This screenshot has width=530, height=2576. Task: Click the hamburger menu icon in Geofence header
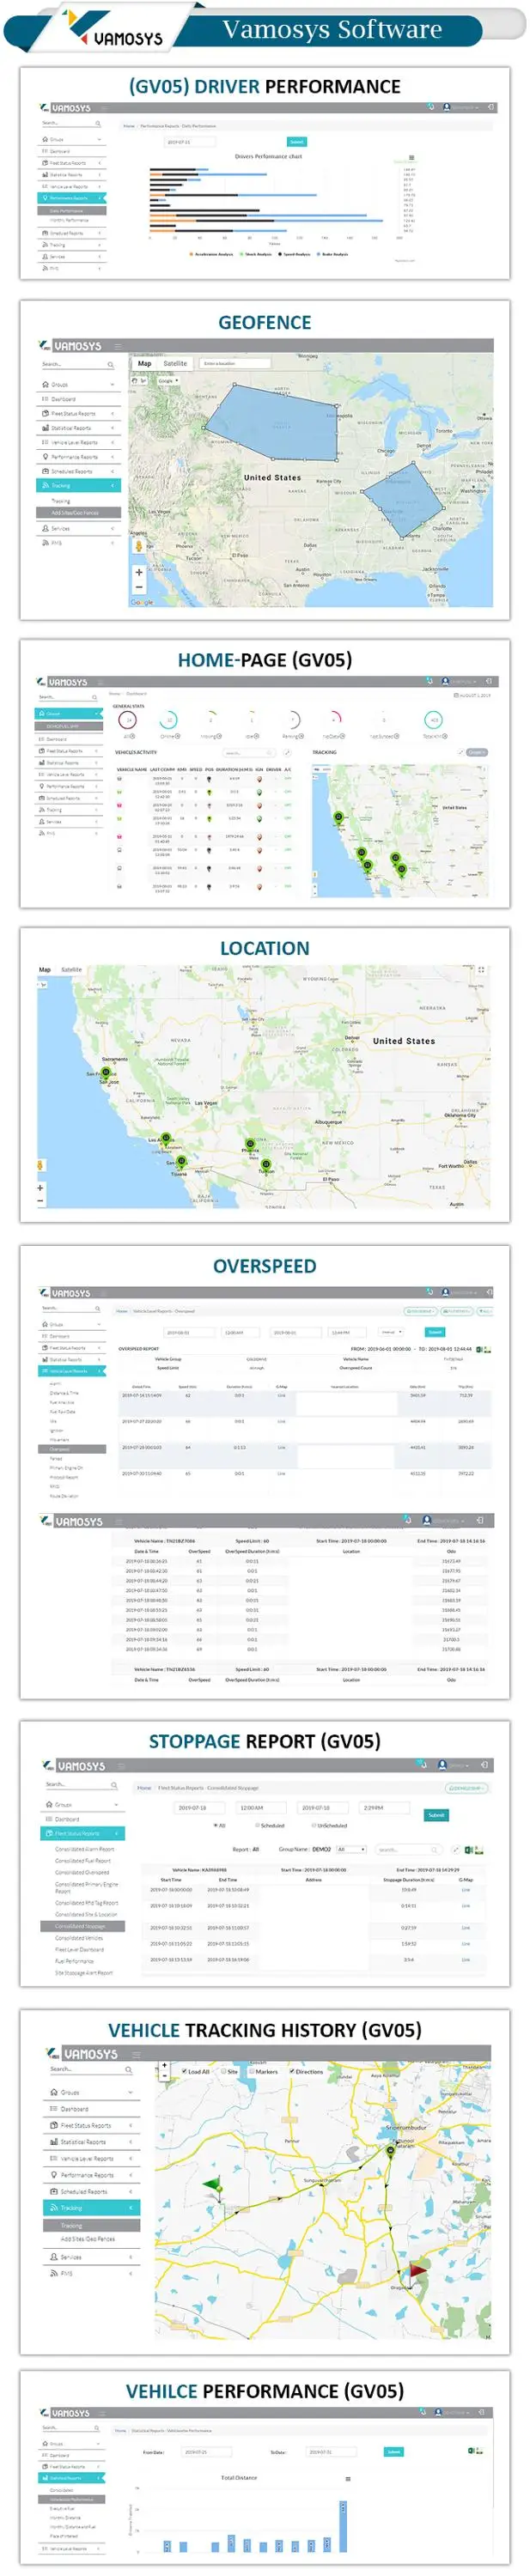point(118,346)
